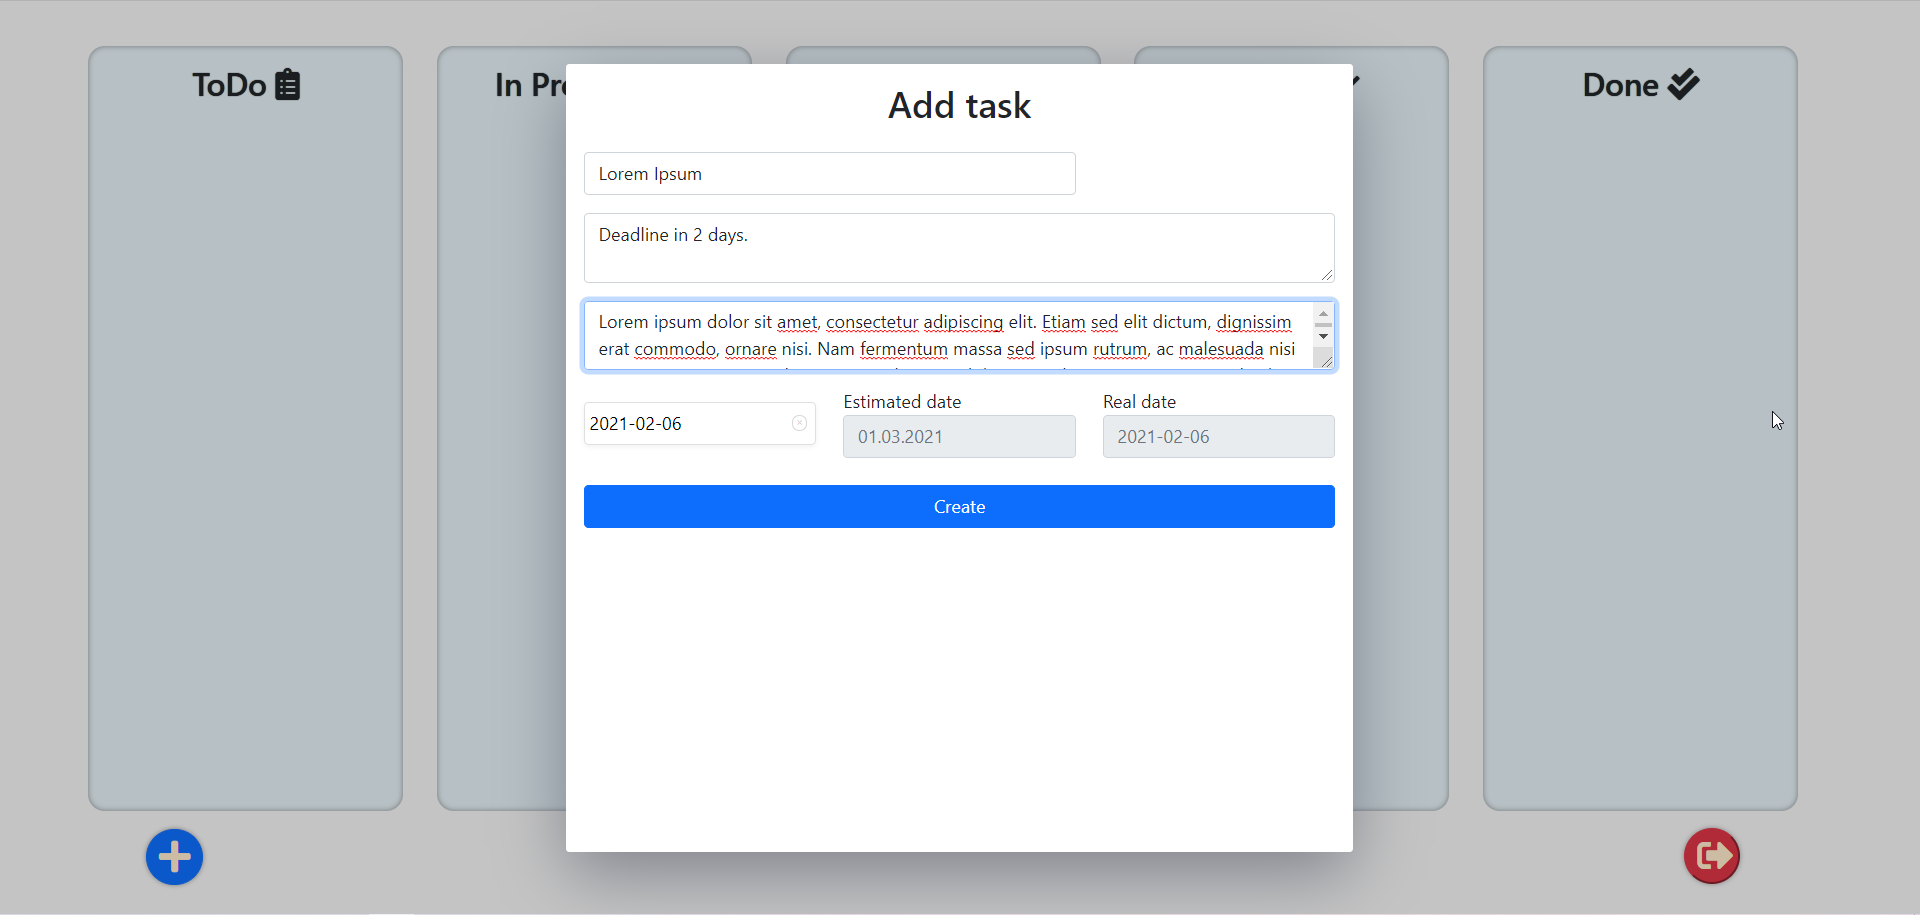Click the 'Add task' heading
1920x915 pixels.
click(x=959, y=106)
